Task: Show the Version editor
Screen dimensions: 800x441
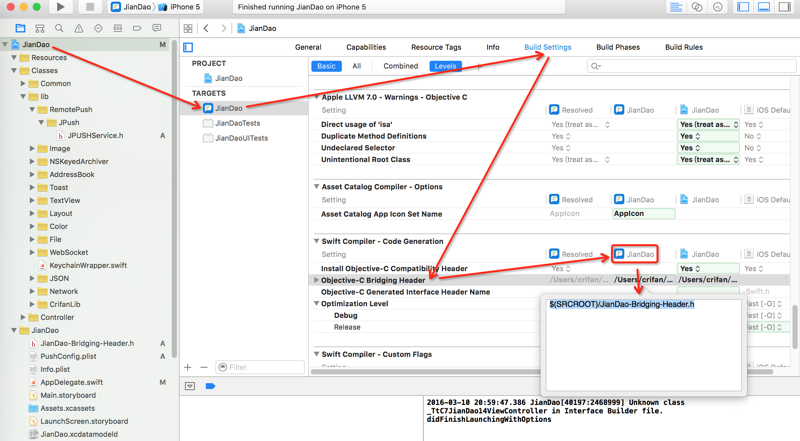Action: pos(718,7)
